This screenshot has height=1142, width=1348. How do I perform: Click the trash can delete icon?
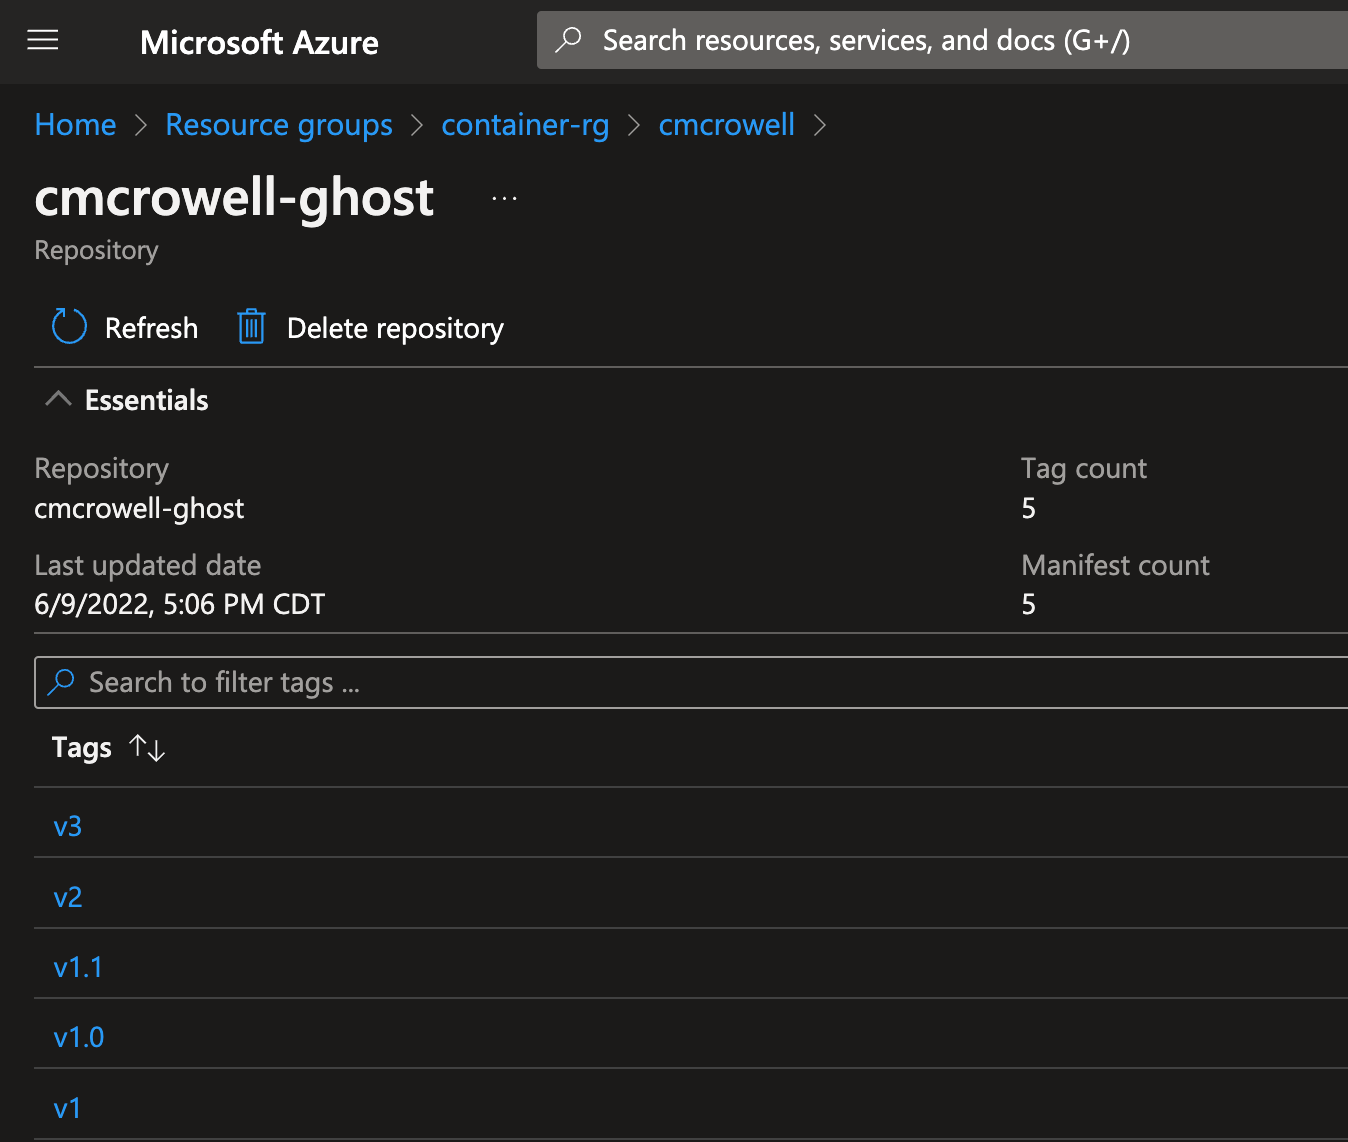click(251, 327)
